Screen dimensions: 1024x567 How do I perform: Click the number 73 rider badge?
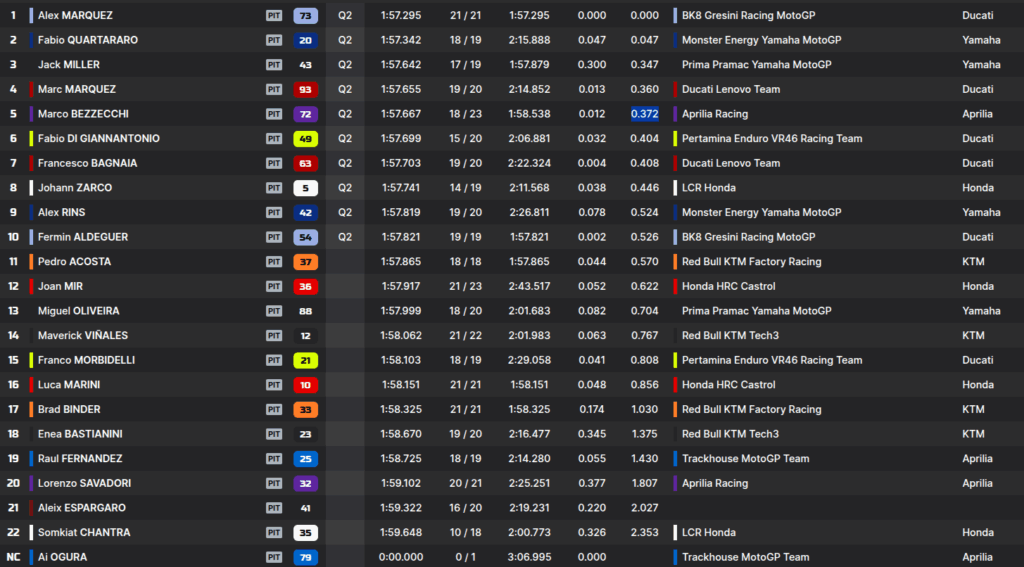(x=306, y=16)
